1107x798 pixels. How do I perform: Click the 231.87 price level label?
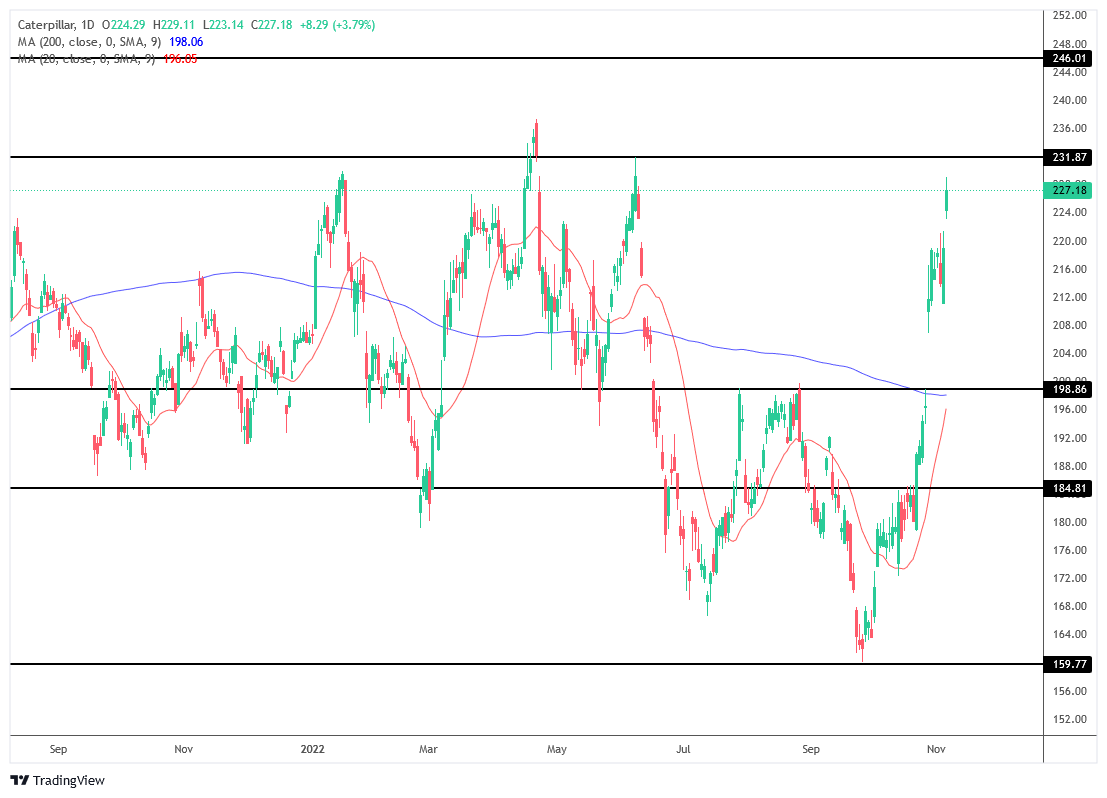point(1068,157)
